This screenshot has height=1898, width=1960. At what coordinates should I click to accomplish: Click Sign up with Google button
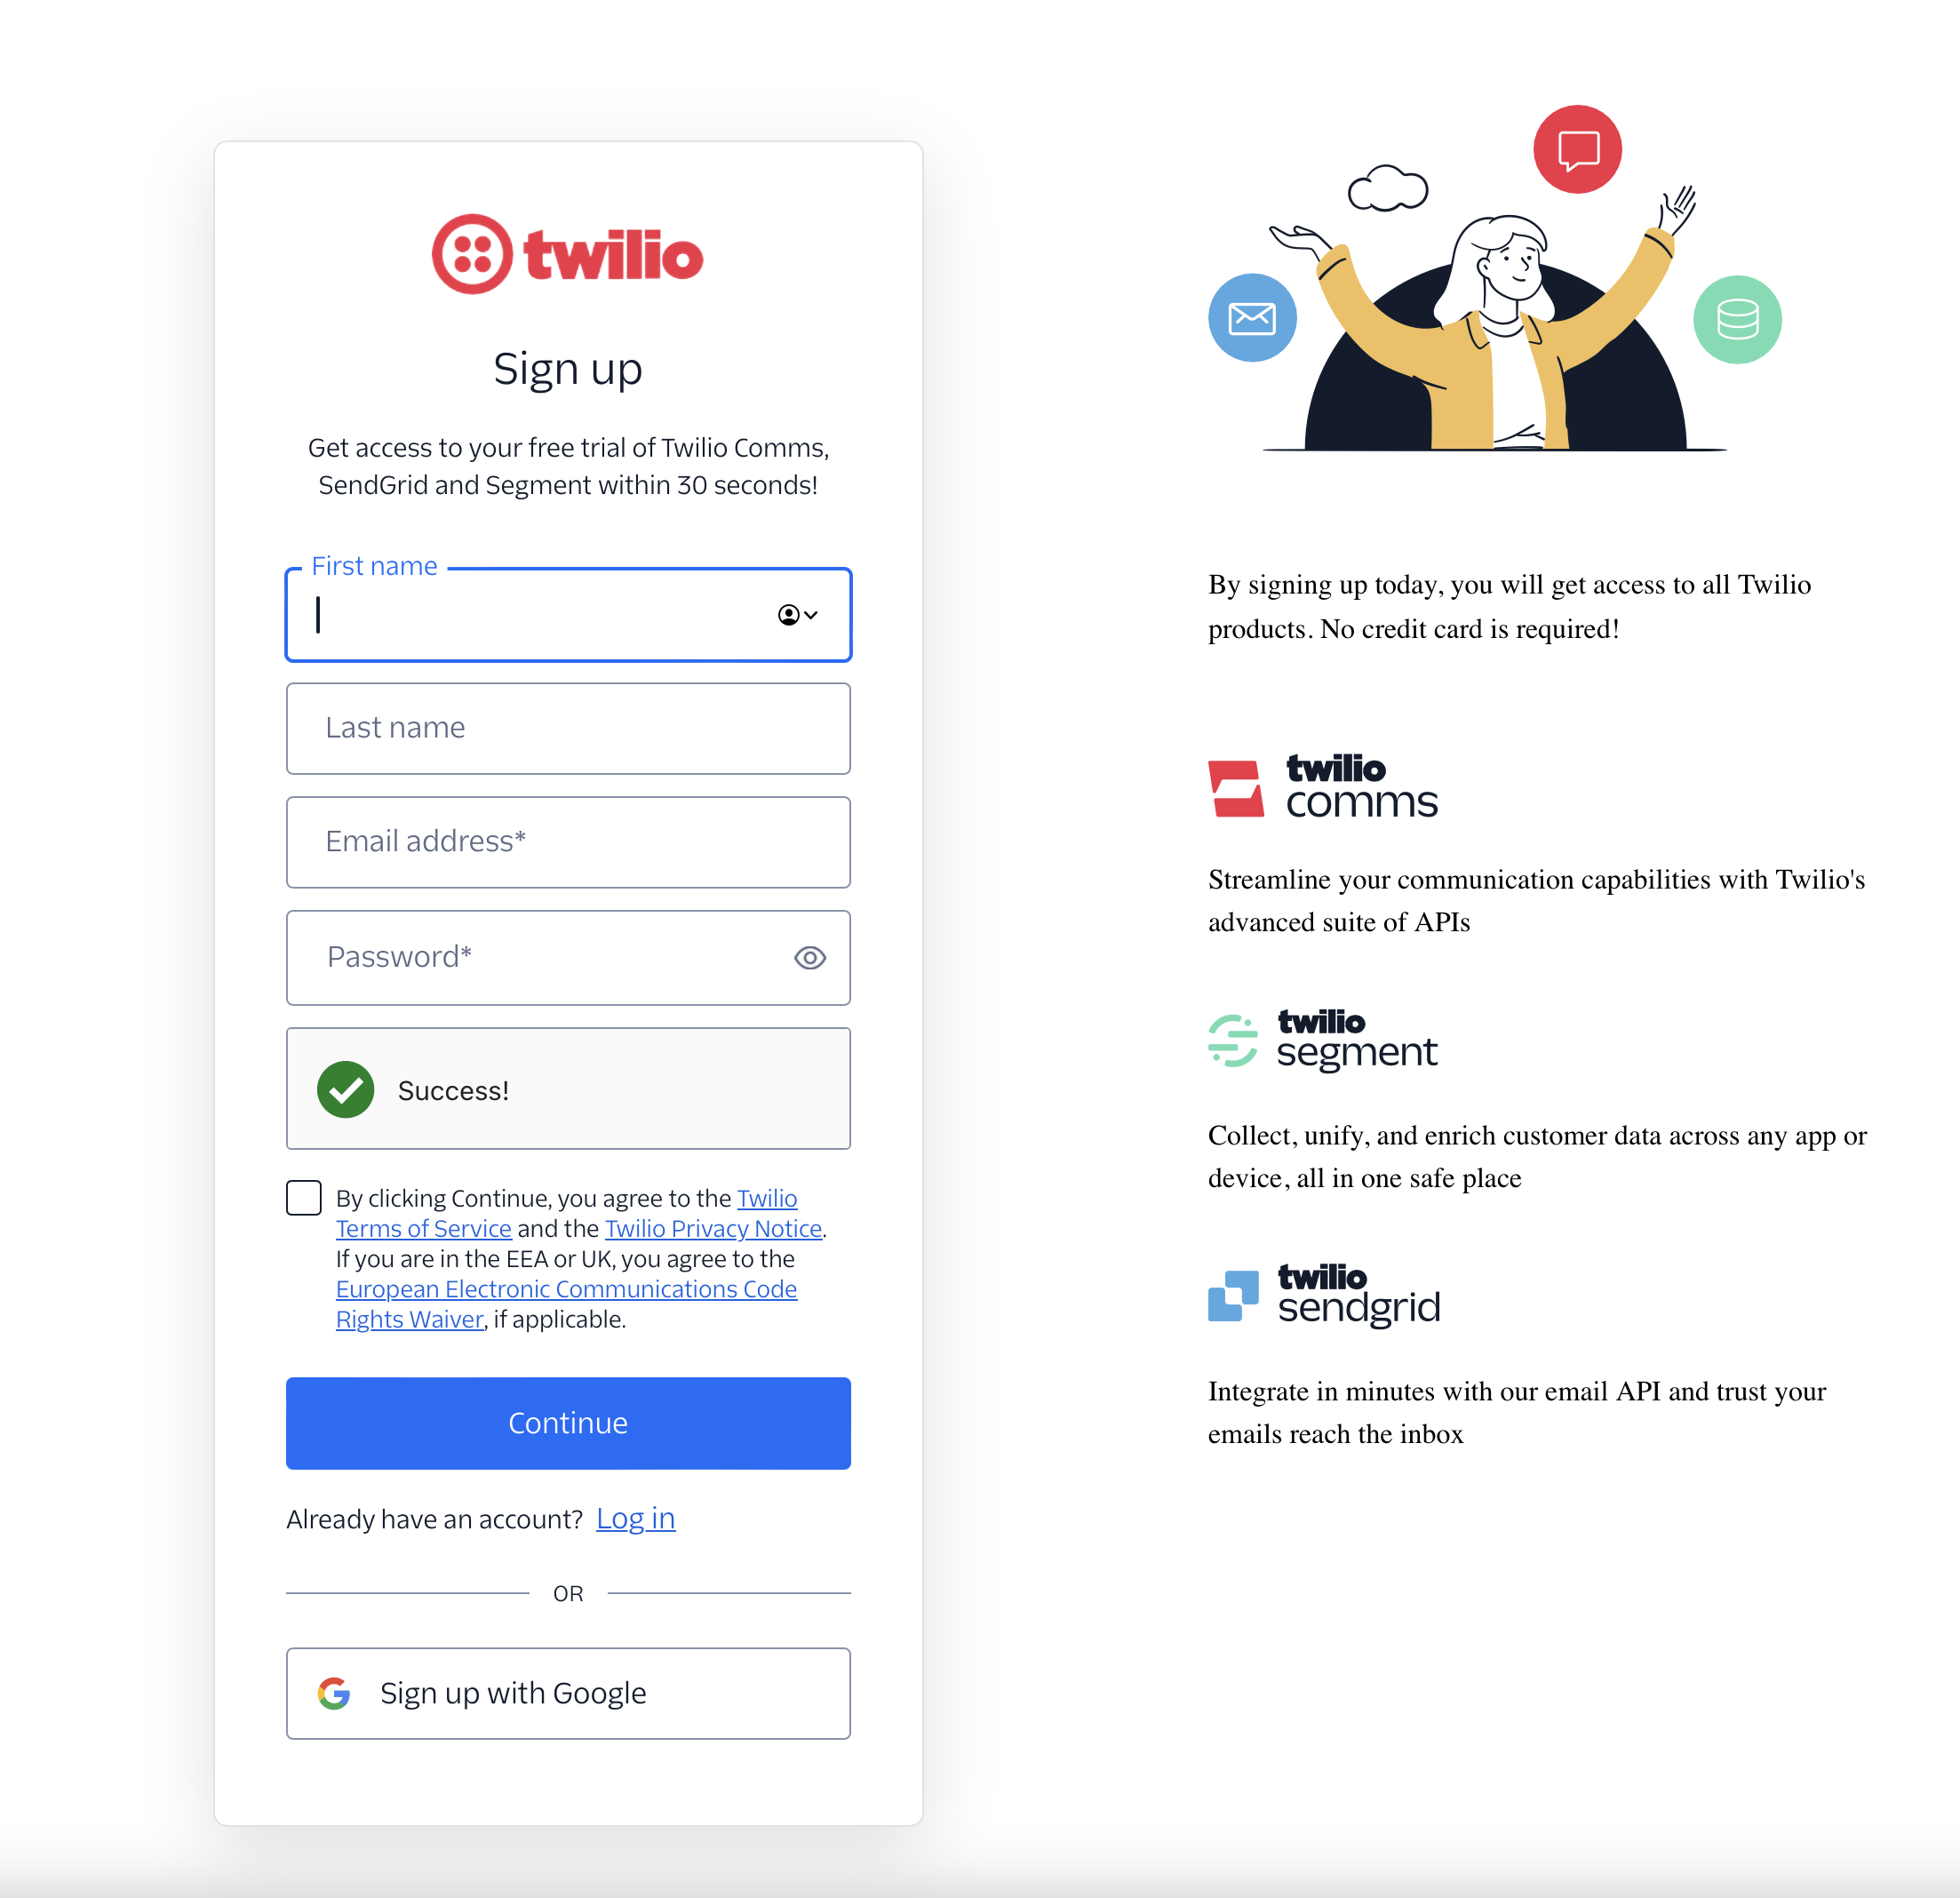(x=567, y=1690)
